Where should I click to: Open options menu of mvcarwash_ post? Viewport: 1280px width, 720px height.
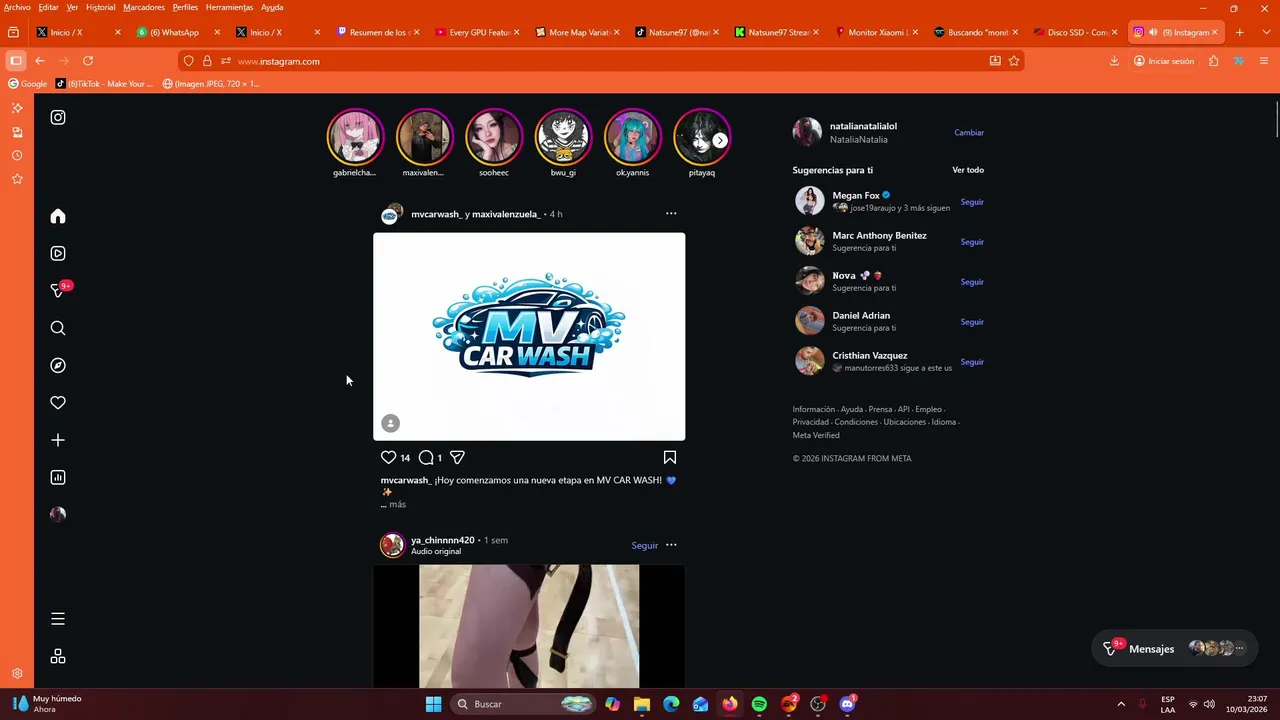tap(671, 213)
